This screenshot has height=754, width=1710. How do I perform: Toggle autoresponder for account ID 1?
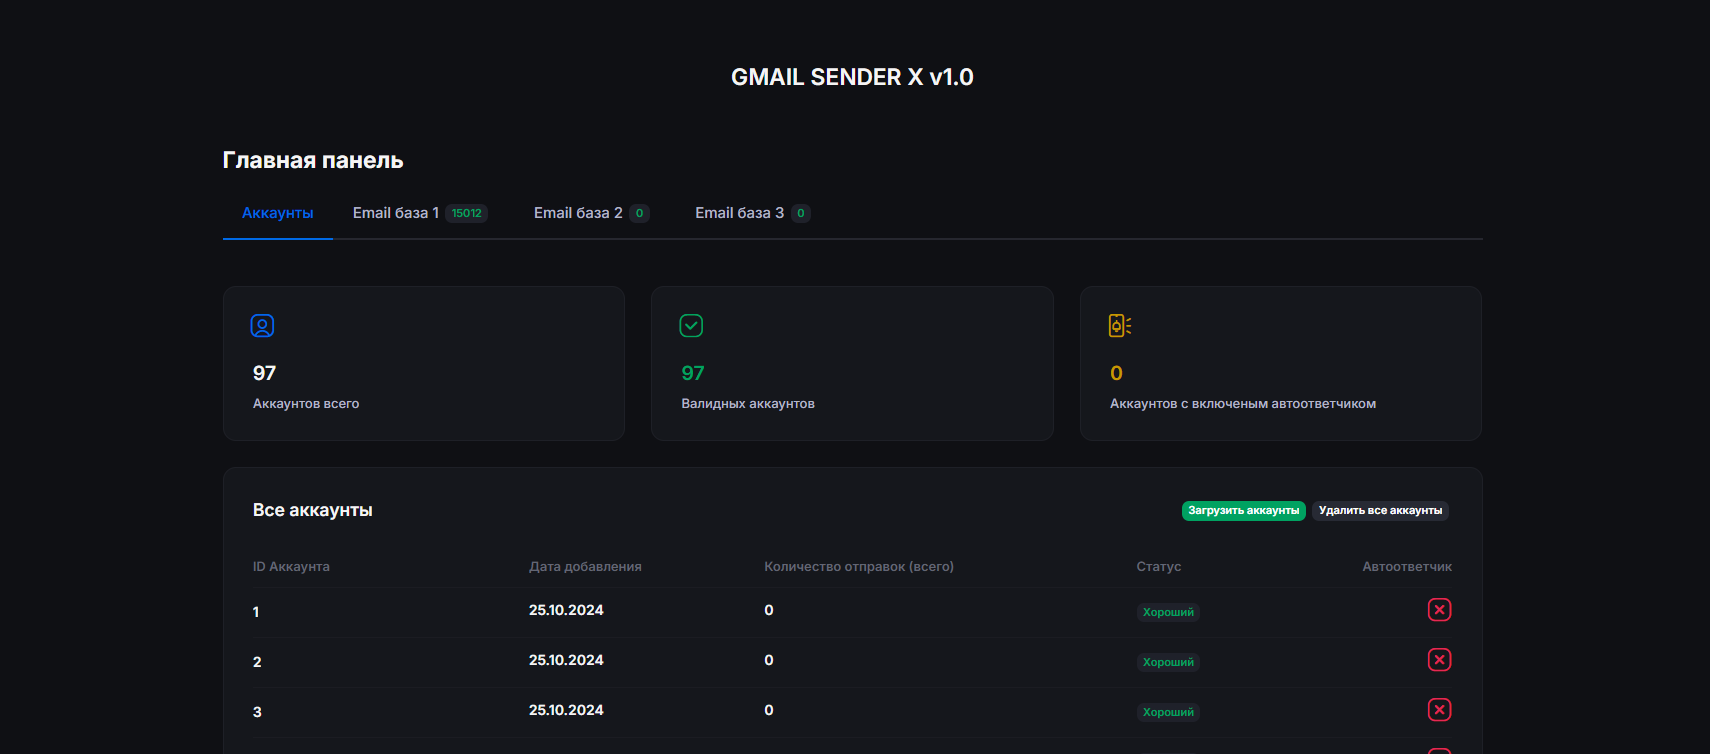click(1439, 610)
